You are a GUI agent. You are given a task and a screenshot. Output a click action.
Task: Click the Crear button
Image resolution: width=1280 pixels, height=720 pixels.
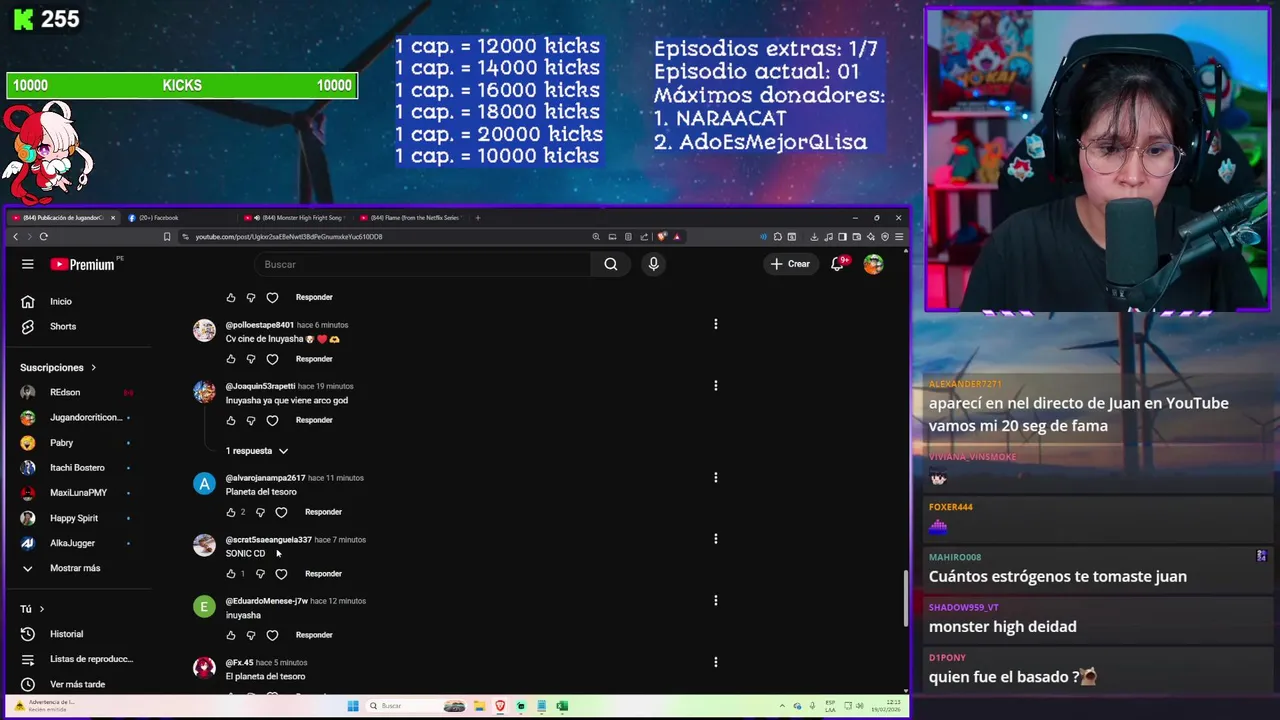(x=790, y=264)
